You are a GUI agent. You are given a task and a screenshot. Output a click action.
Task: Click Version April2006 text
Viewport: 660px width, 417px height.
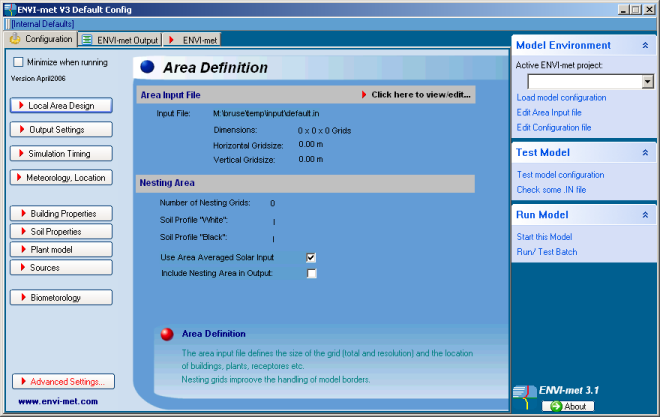[x=38, y=79]
